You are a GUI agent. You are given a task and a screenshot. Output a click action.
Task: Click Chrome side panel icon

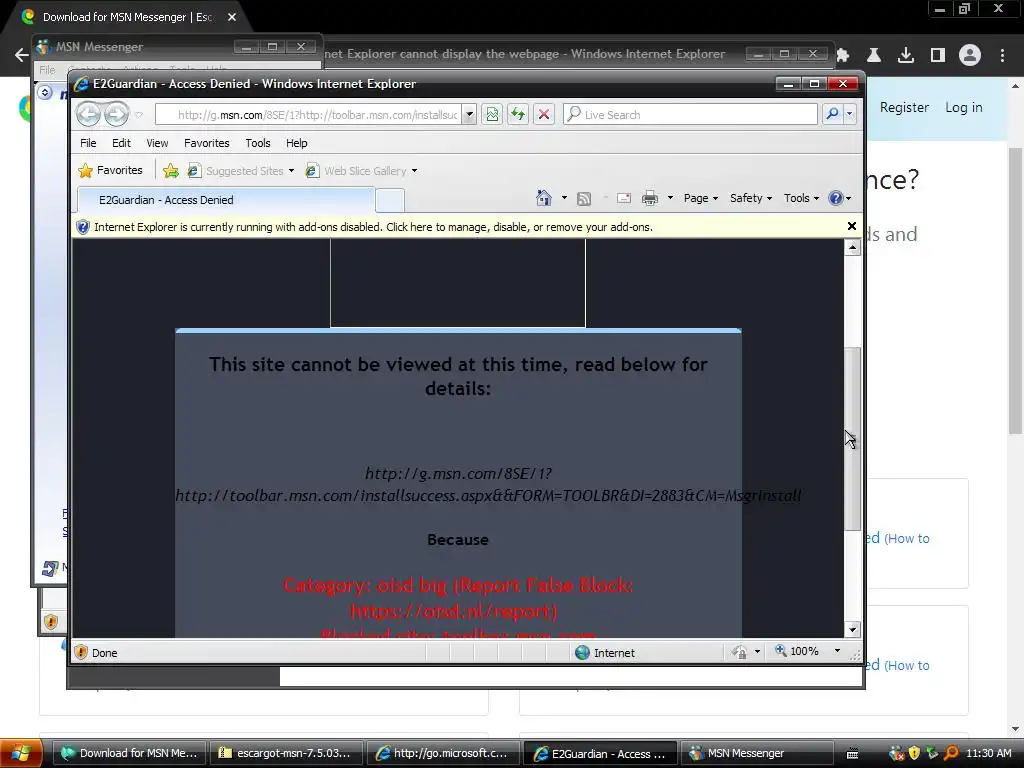(938, 56)
